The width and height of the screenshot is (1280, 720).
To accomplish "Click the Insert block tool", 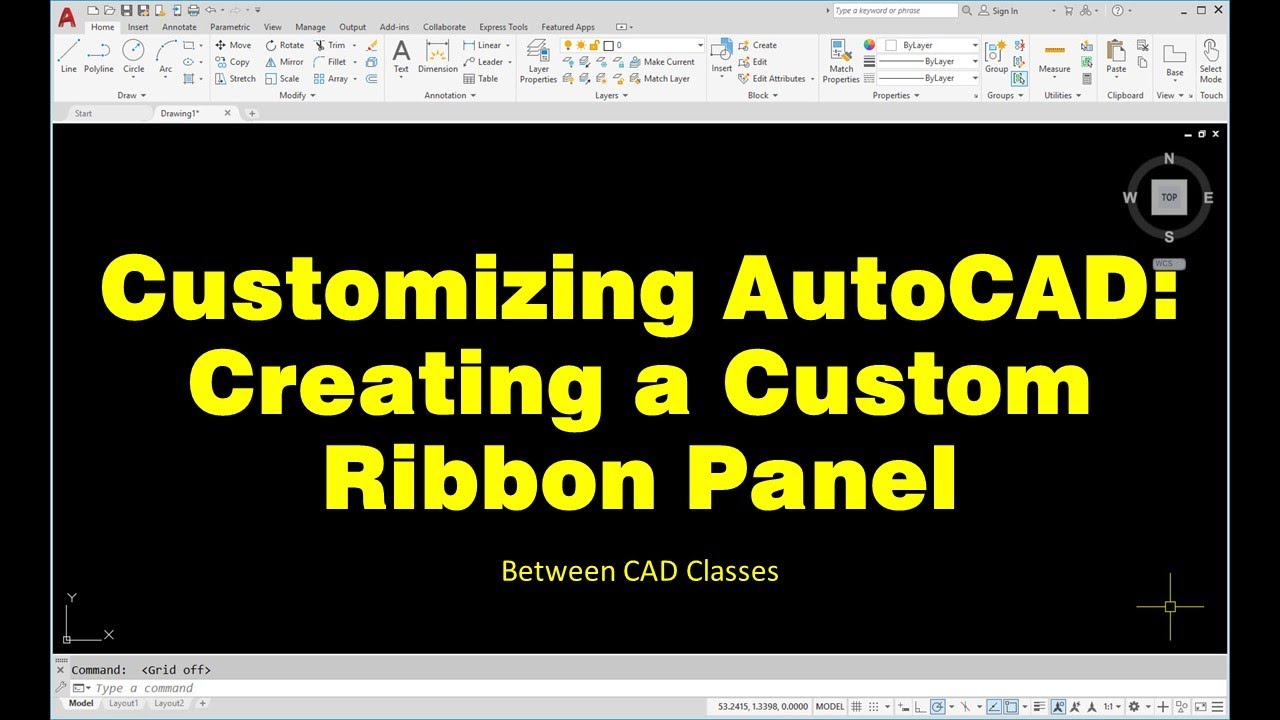I will pos(722,56).
